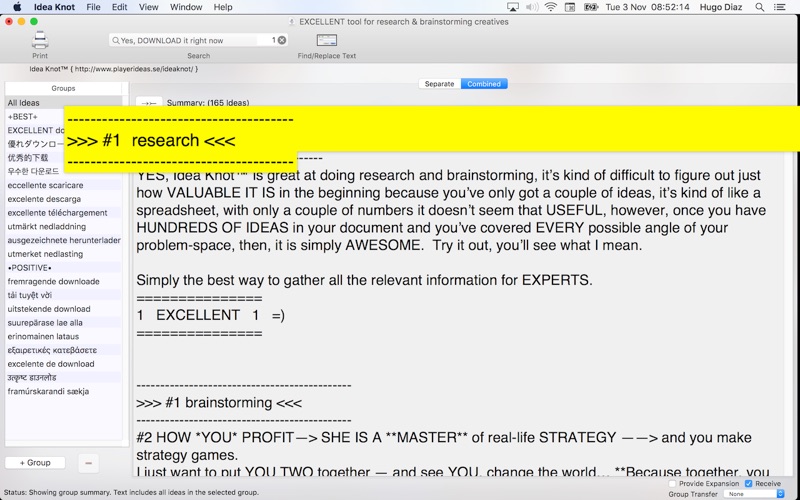The image size is (800, 500).
Task: Select the •POSITIVE• group
Action: coord(64,268)
